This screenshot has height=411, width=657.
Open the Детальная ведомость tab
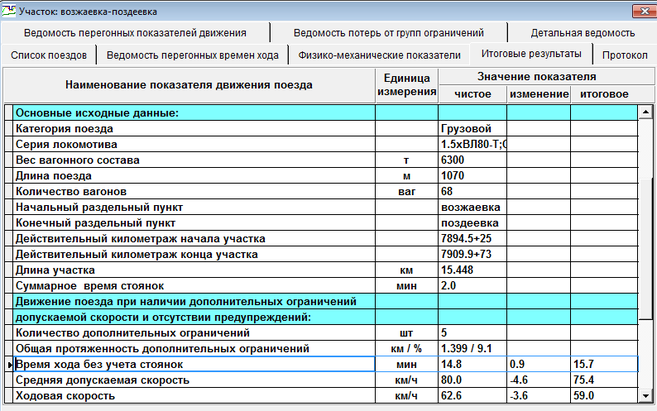(582, 33)
